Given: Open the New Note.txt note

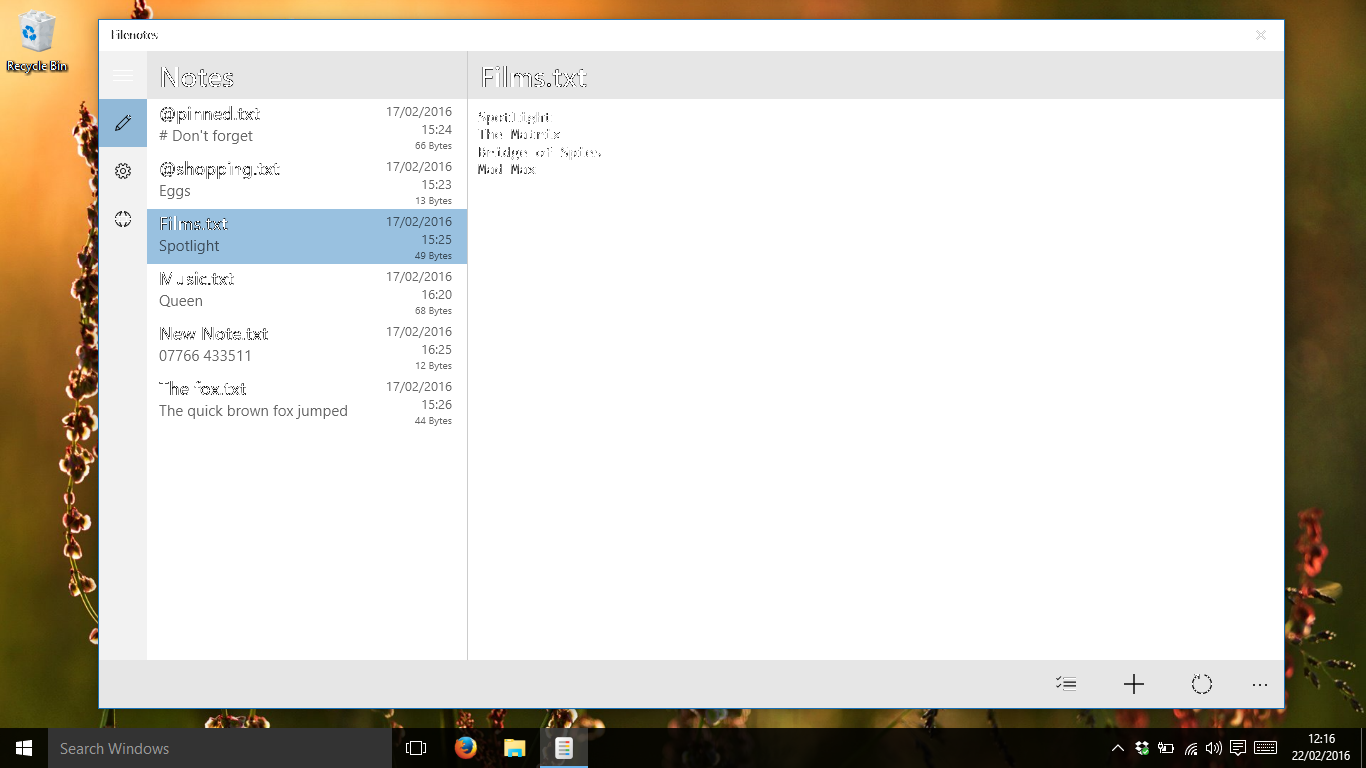Looking at the screenshot, I should click(307, 346).
